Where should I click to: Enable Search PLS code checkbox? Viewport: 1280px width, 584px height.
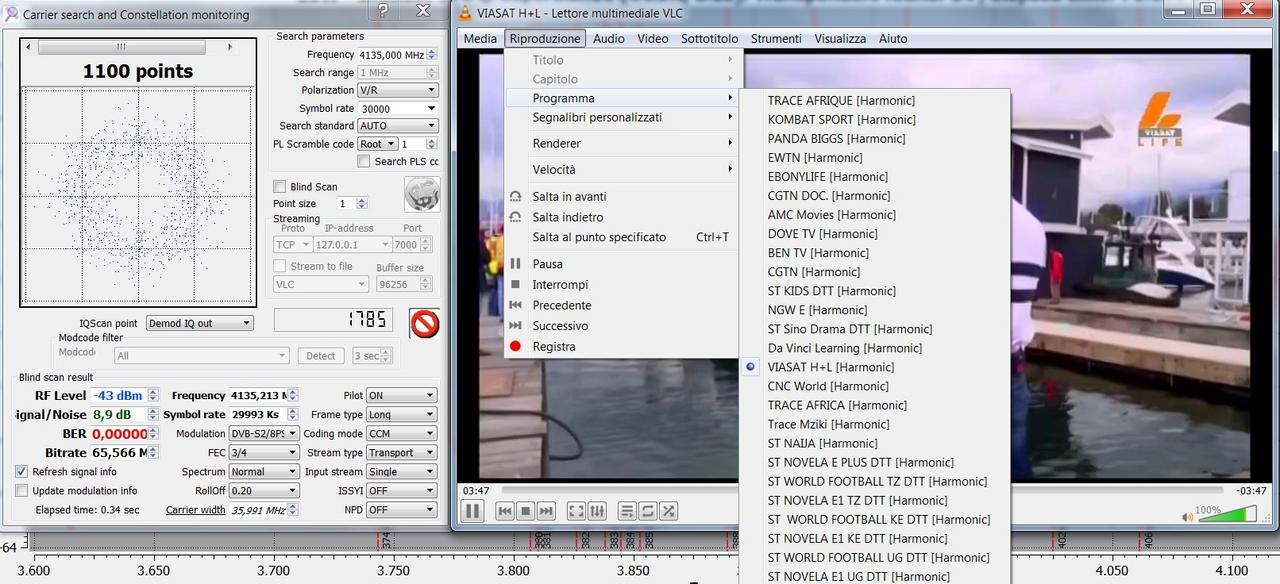pyautogui.click(x=364, y=161)
